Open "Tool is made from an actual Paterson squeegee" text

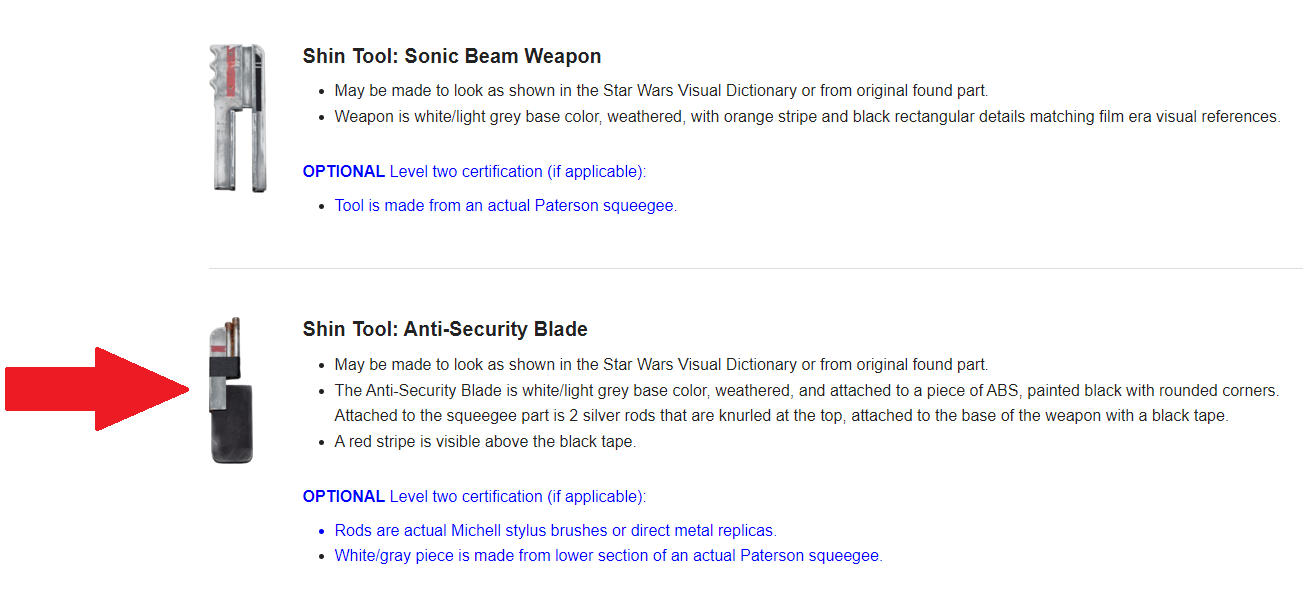505,206
